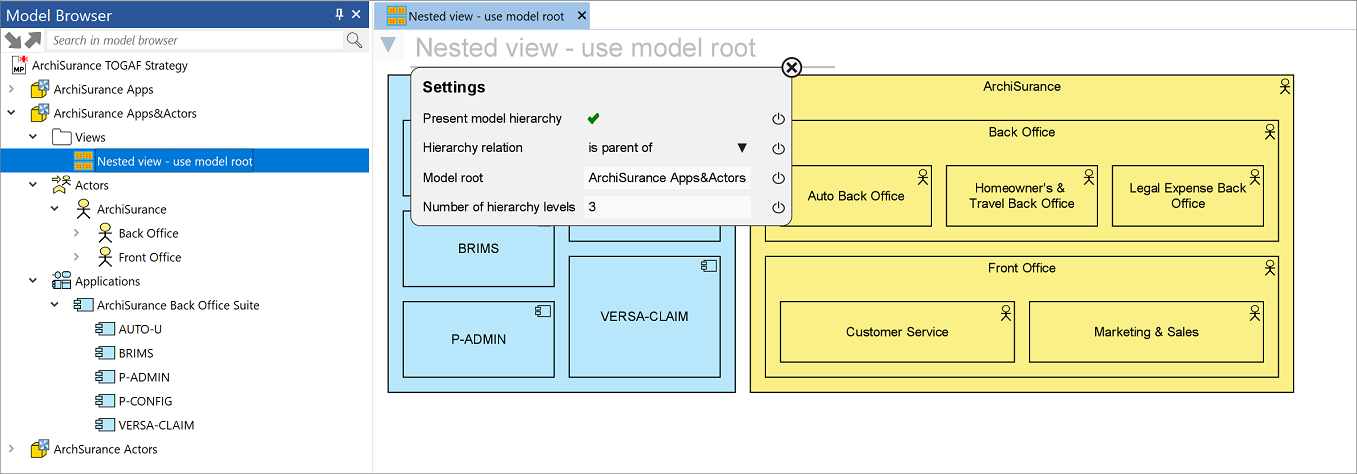Click the search magnifier icon in model browser
1357x474 pixels.
[354, 40]
